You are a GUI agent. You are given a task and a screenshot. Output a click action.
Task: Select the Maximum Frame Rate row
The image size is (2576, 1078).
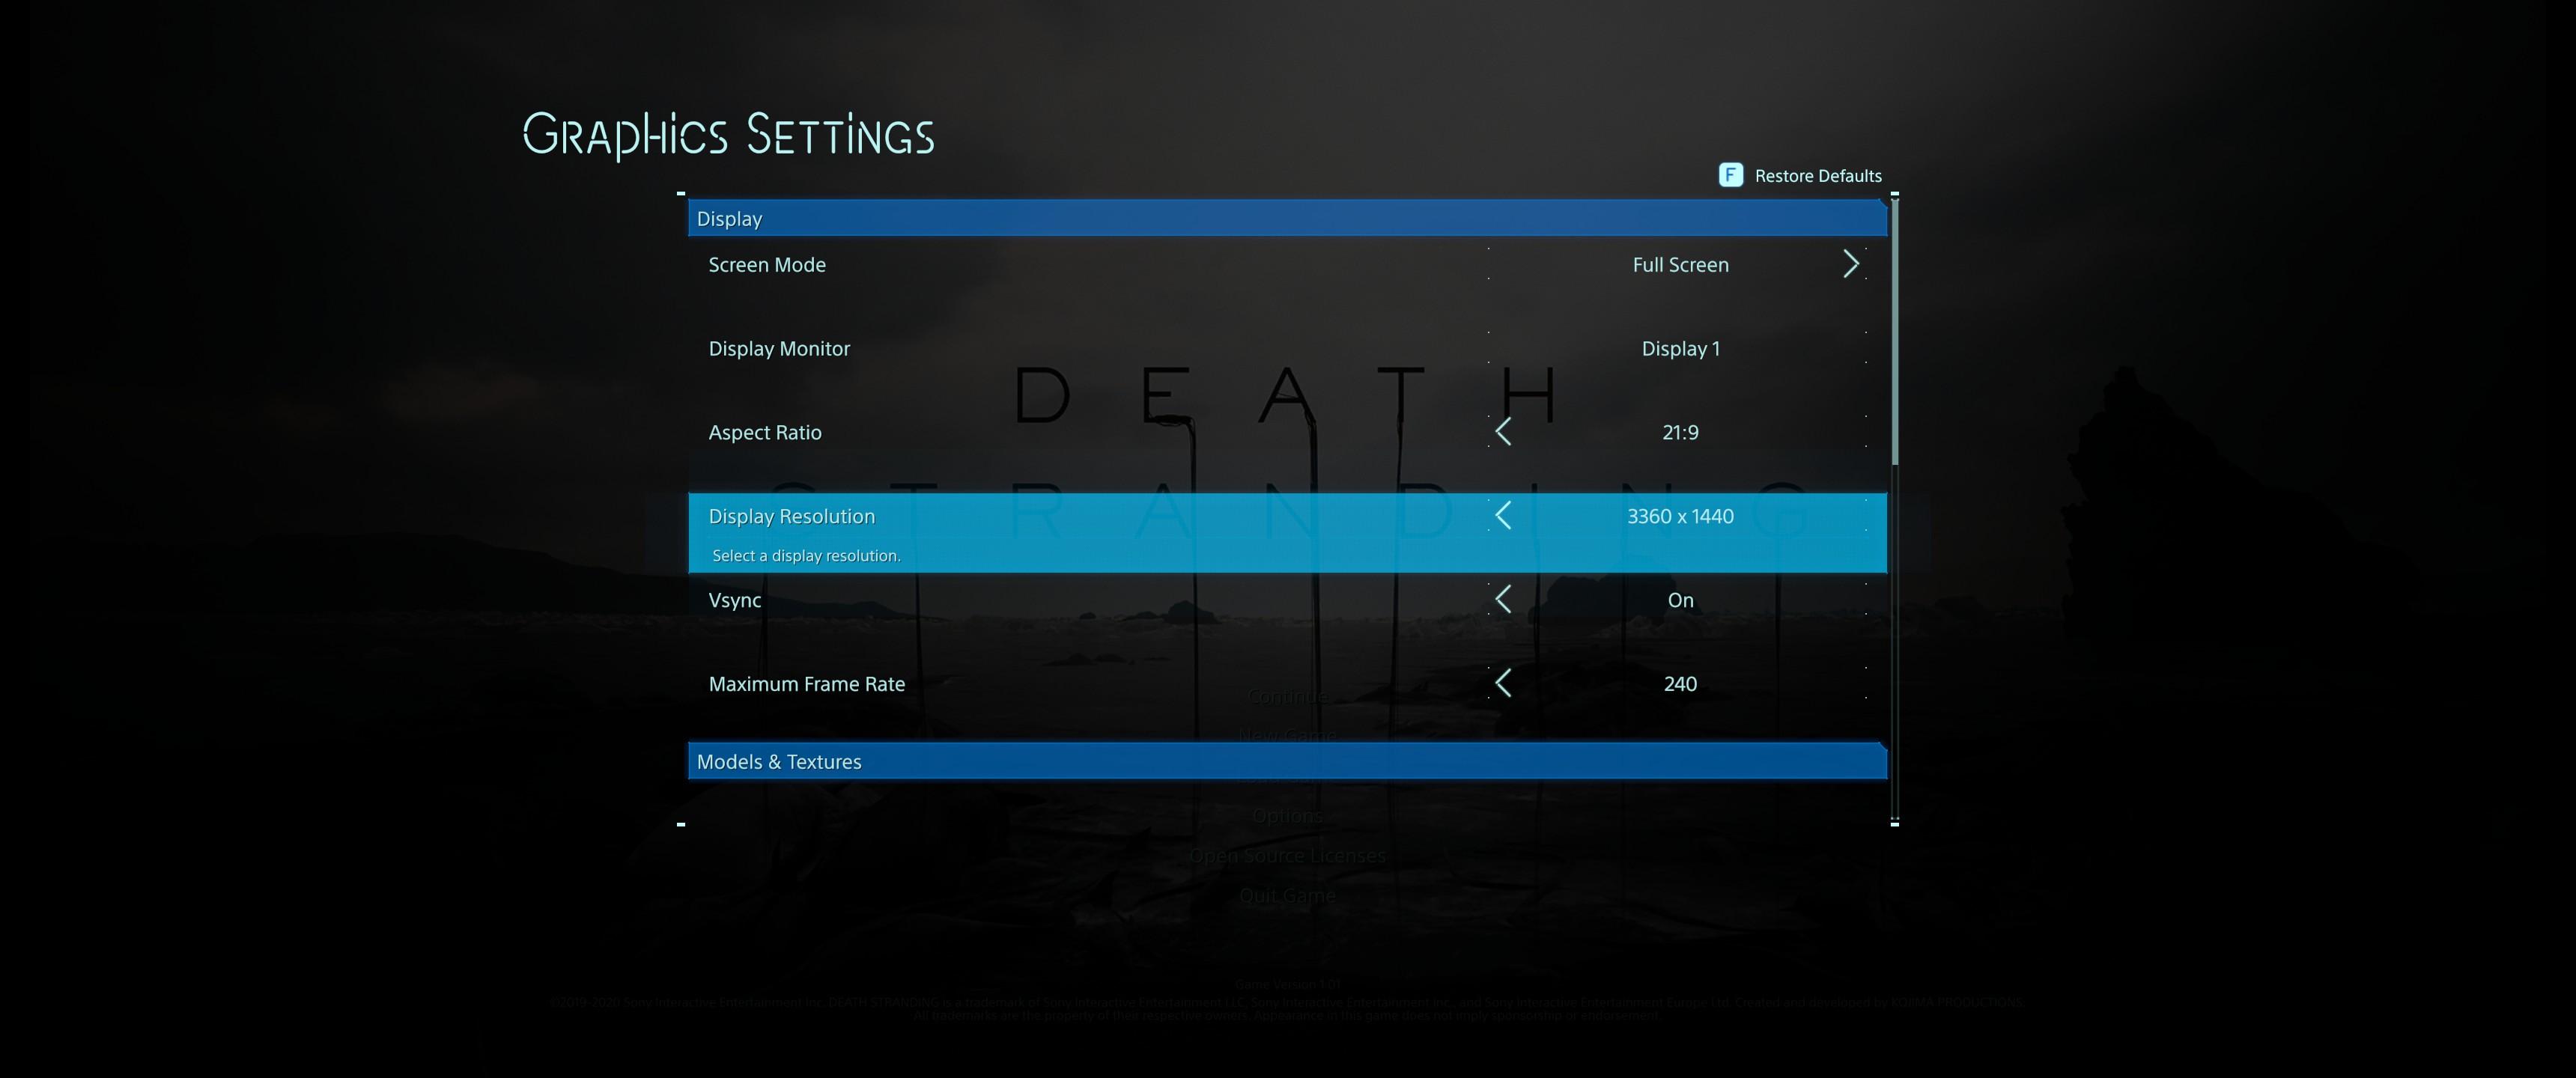[806, 684]
